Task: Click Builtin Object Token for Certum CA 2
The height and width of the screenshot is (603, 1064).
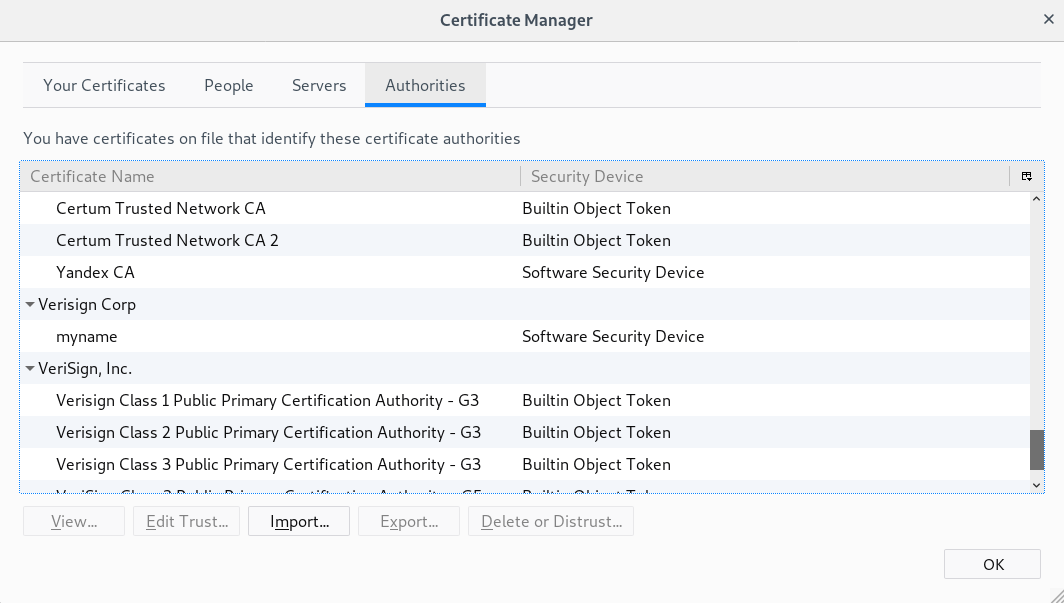Action: tap(596, 240)
